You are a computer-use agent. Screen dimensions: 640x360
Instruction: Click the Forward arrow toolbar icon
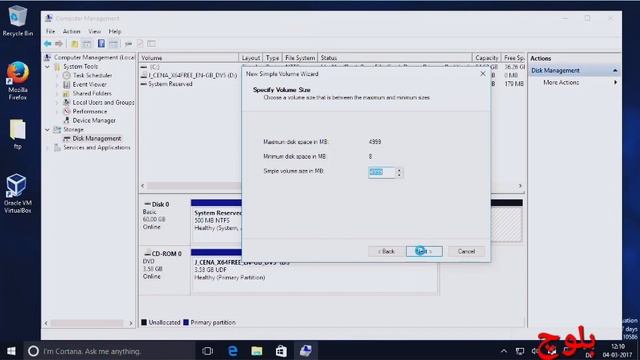coord(59,44)
